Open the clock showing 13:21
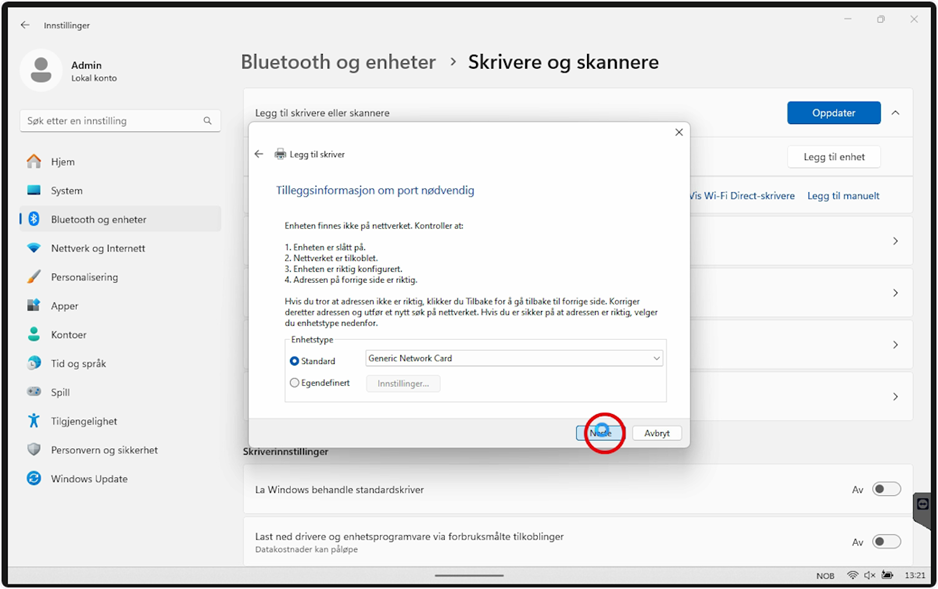Screen dimensions: 938x589 click(915, 575)
